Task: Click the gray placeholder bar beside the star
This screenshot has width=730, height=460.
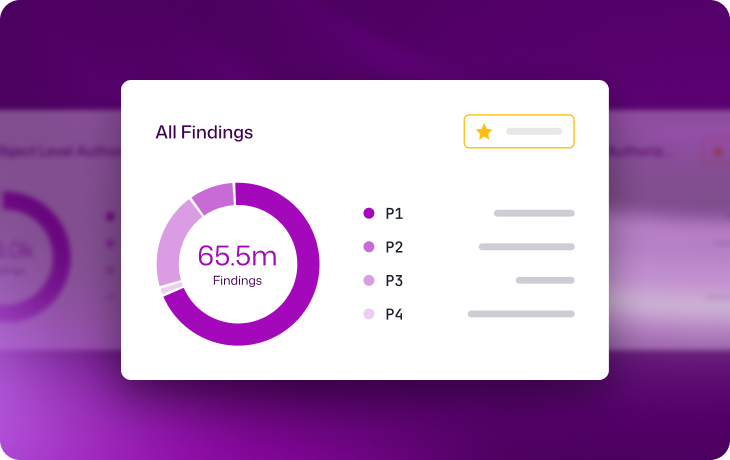Action: [534, 131]
